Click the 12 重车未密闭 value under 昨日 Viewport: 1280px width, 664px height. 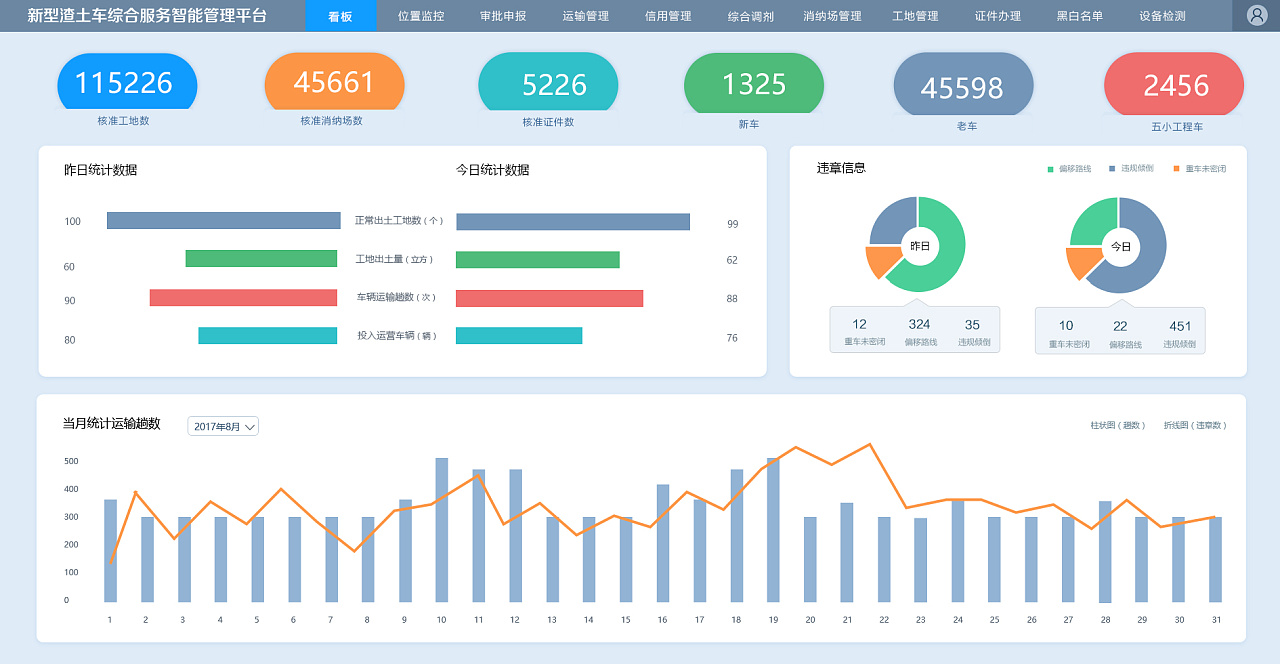[x=859, y=324]
